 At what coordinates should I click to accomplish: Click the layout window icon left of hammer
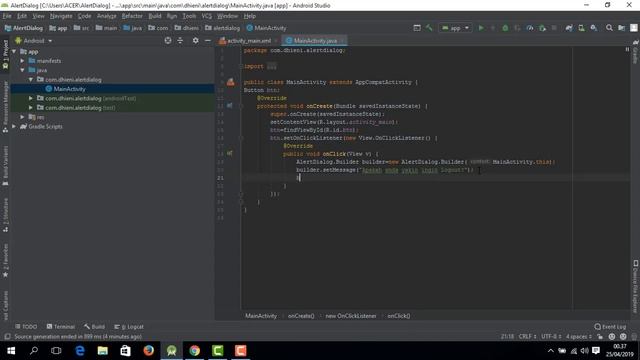click(417, 28)
